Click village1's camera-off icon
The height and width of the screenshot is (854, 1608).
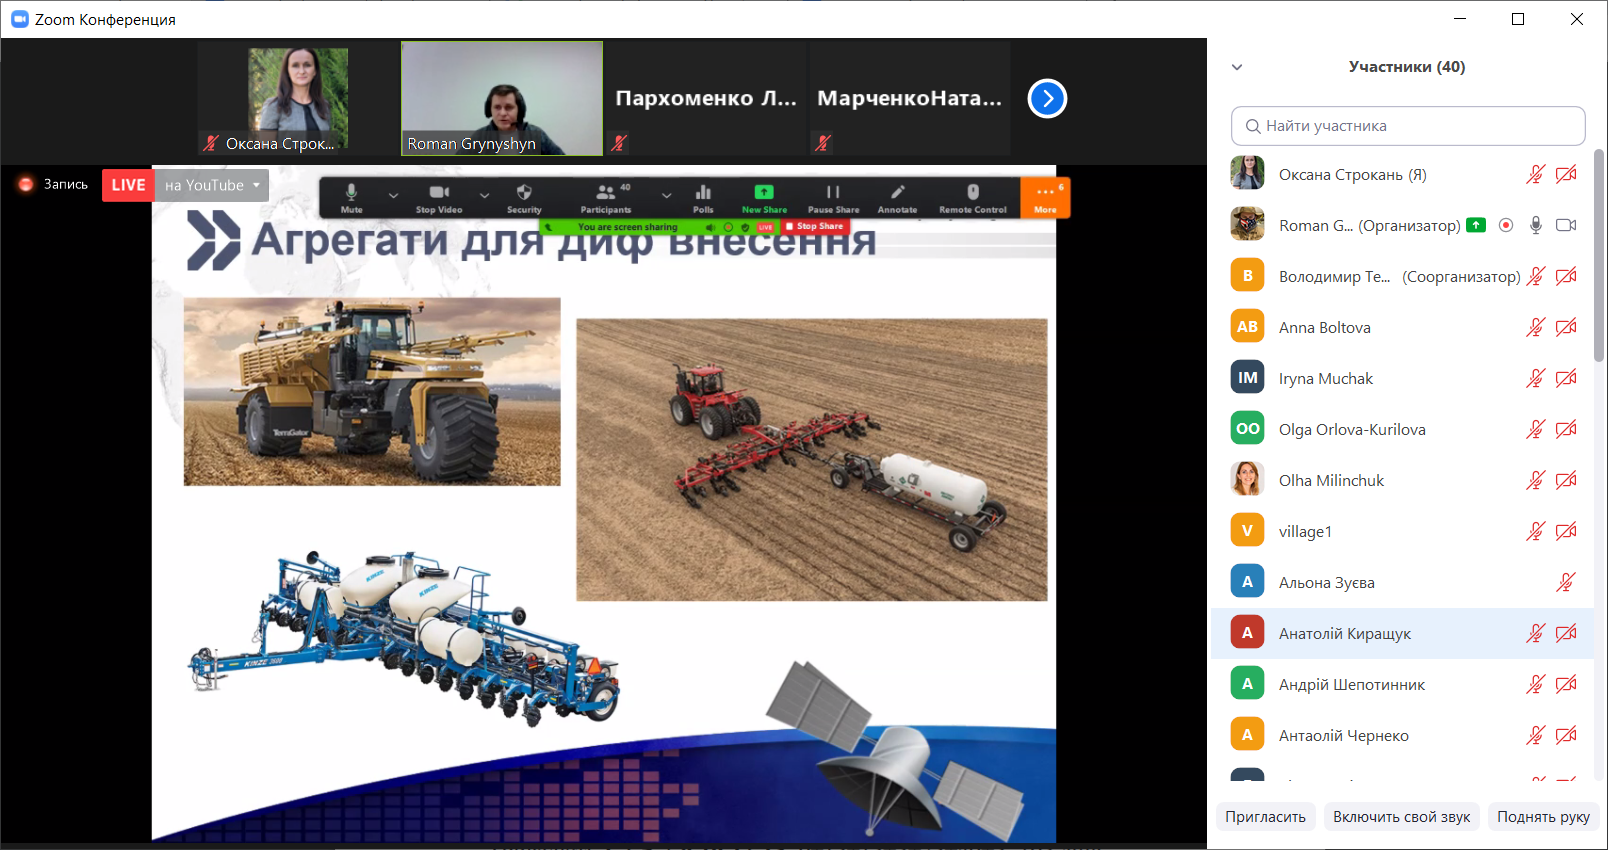[x=1566, y=531]
